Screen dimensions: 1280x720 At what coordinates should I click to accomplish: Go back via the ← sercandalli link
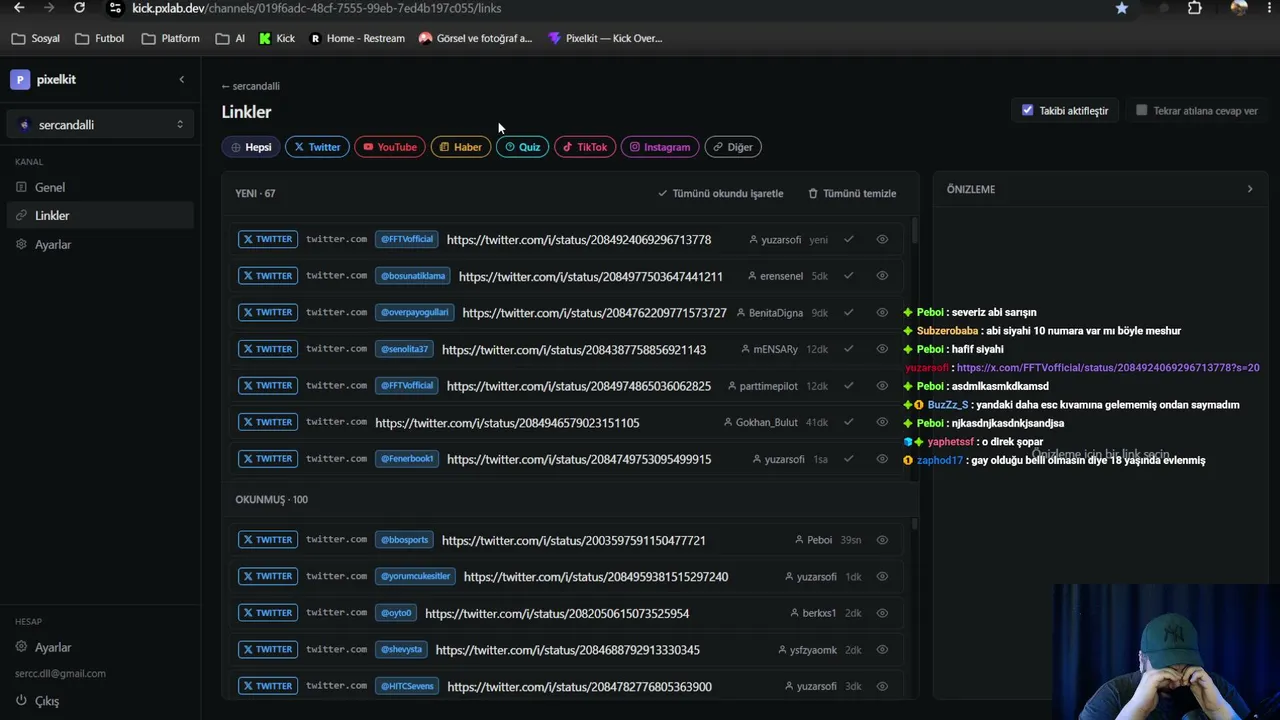click(x=251, y=86)
